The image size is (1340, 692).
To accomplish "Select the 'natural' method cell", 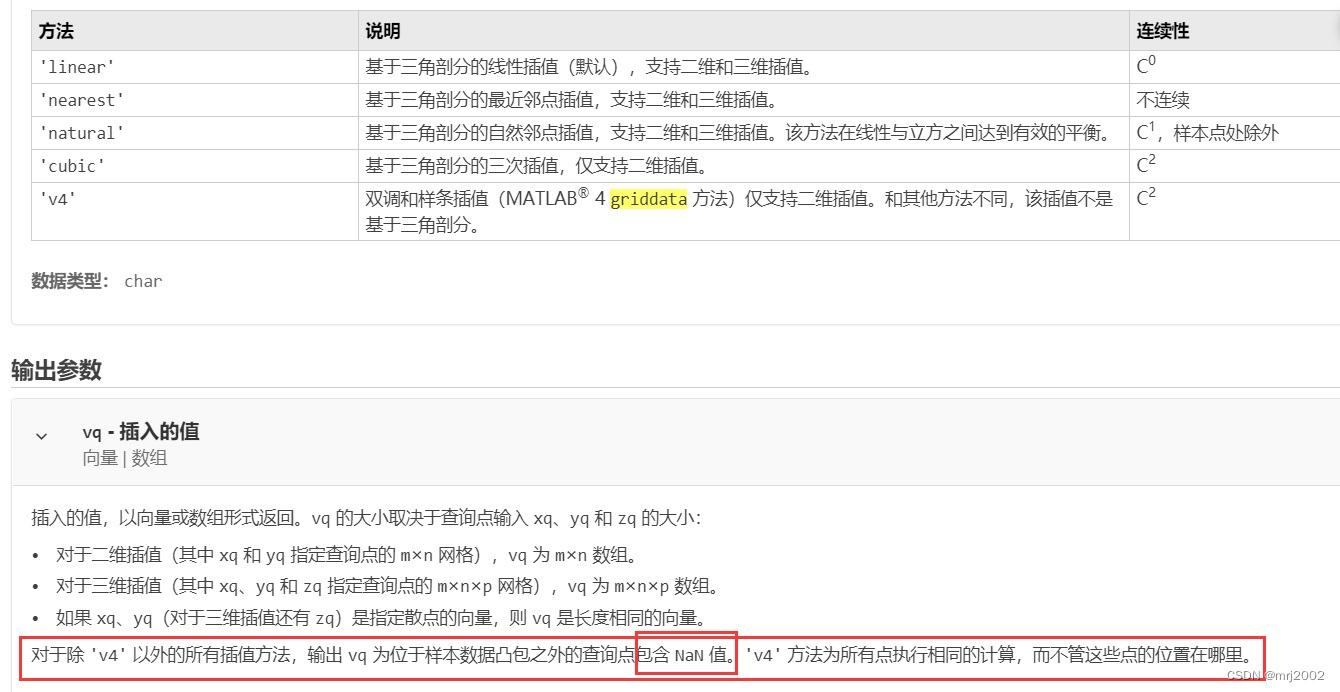I will click(x=195, y=133).
